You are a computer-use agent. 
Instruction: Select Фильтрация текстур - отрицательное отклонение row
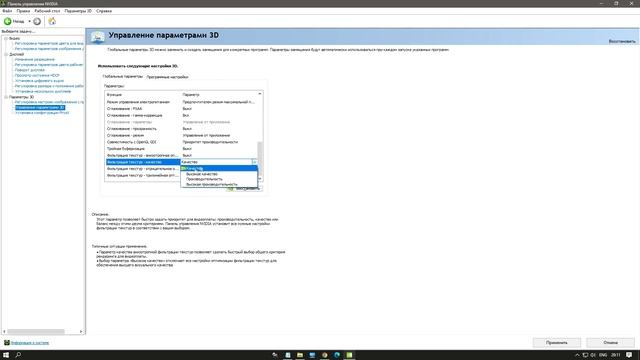coord(143,169)
